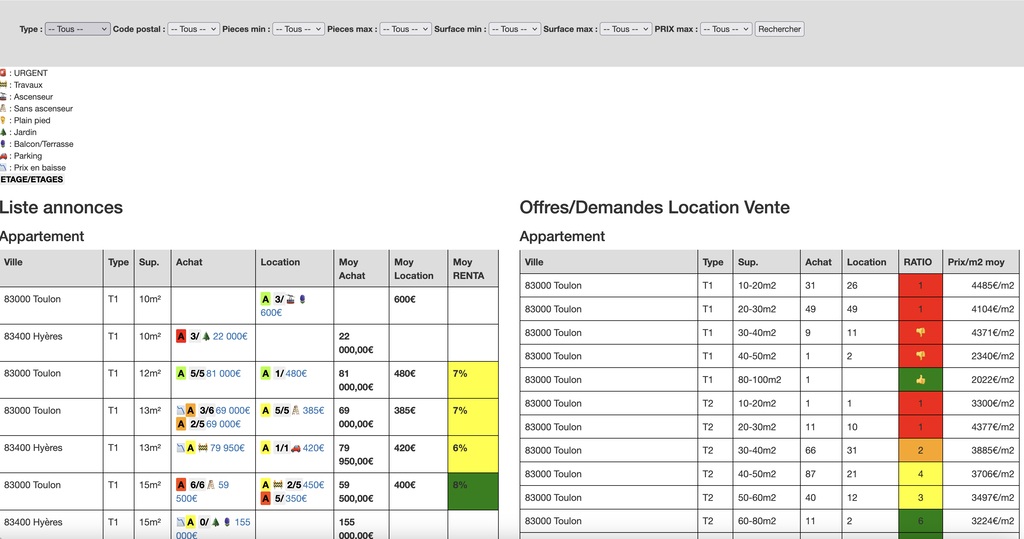Click the green 8% Moy RENTA cell
Screen dimensions: 1024x539
click(473, 492)
